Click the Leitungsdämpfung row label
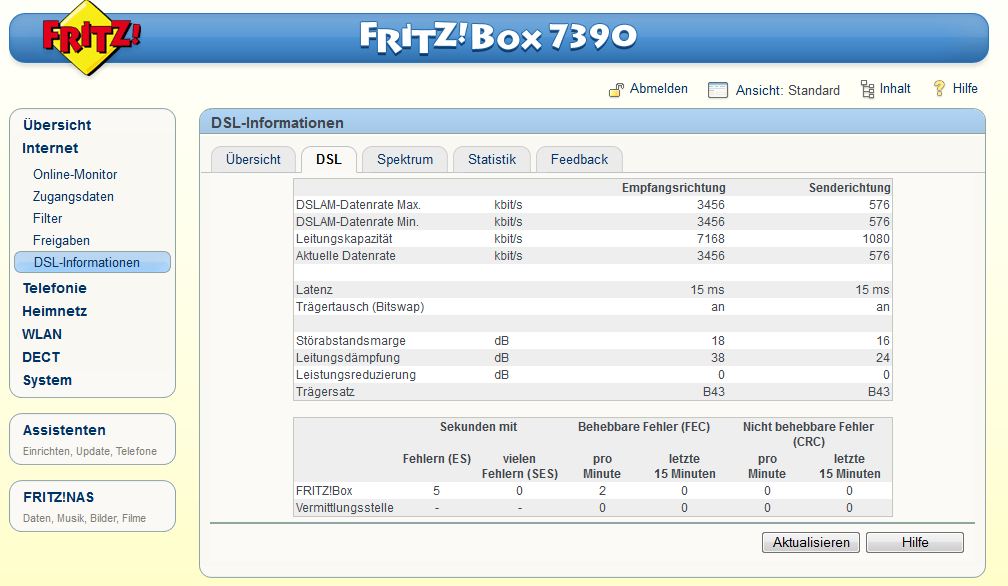Image resolution: width=1008 pixels, height=586 pixels. (348, 358)
